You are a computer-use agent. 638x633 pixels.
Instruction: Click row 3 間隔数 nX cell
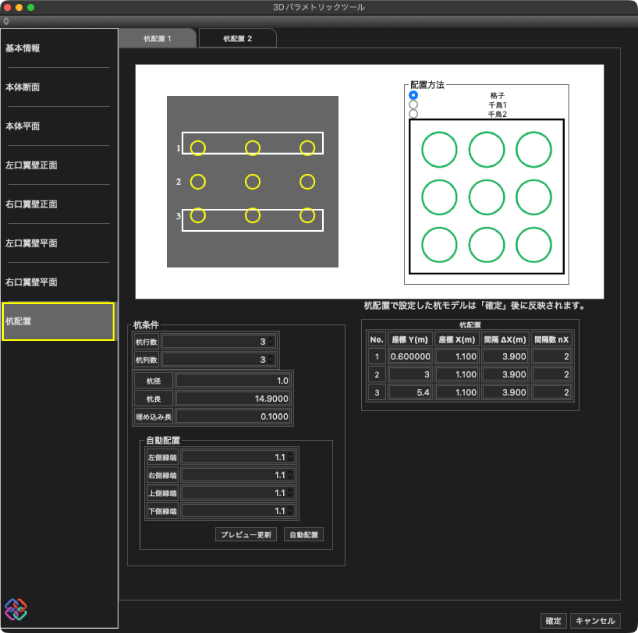pyautogui.click(x=552, y=393)
